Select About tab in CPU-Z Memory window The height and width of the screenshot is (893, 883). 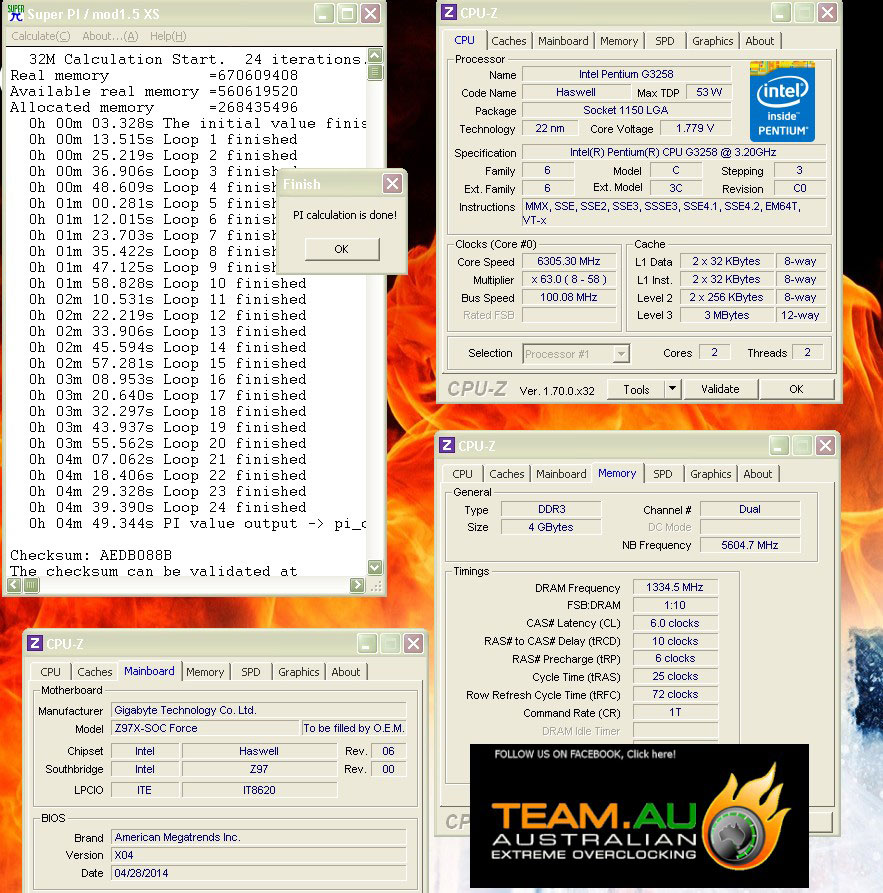click(758, 474)
